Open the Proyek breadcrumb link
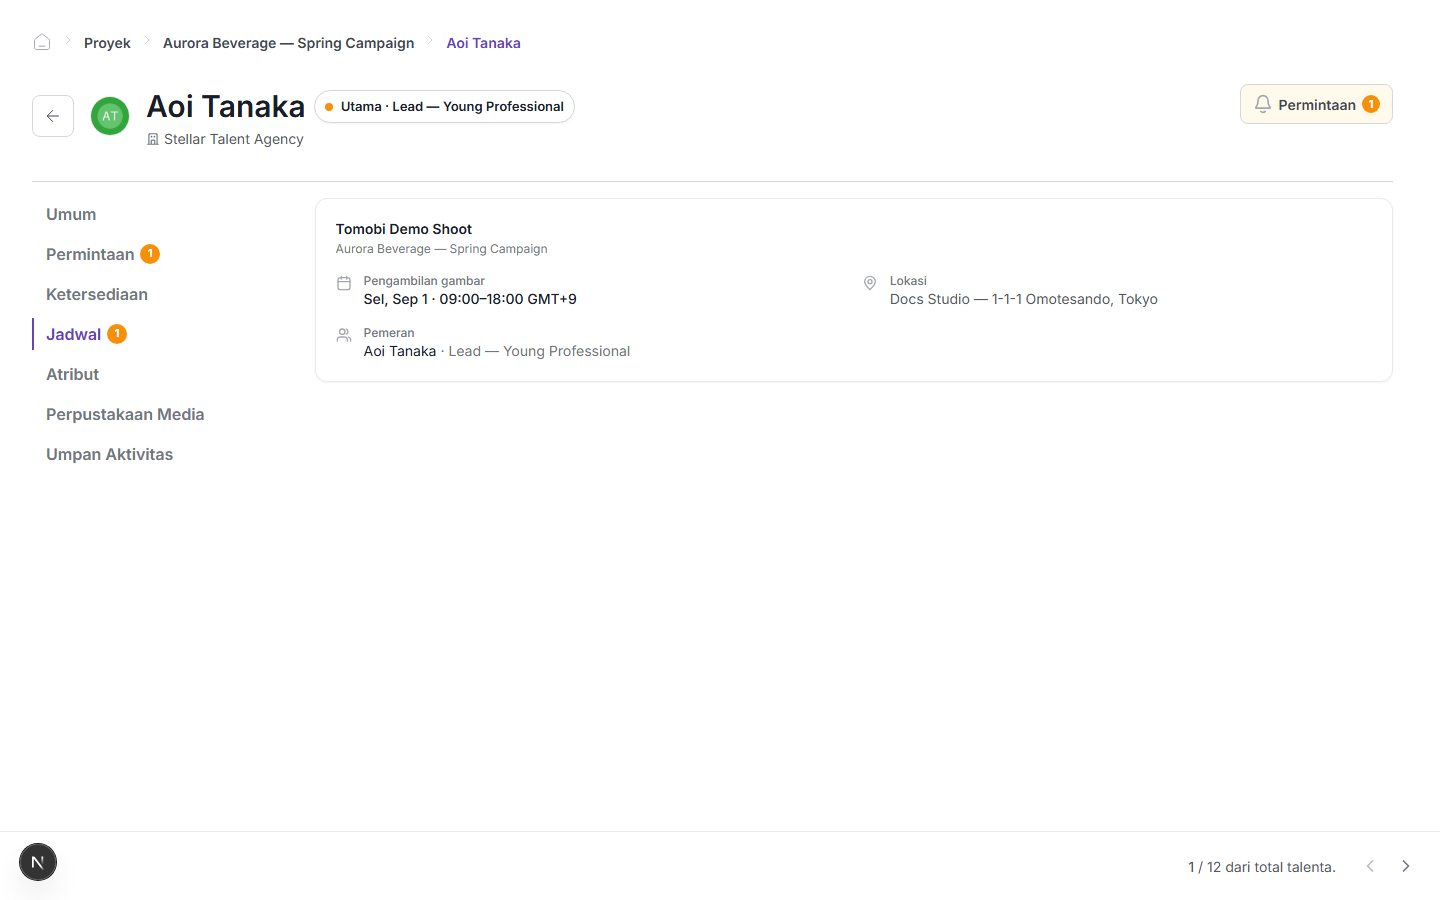1440x900 pixels. coord(107,43)
